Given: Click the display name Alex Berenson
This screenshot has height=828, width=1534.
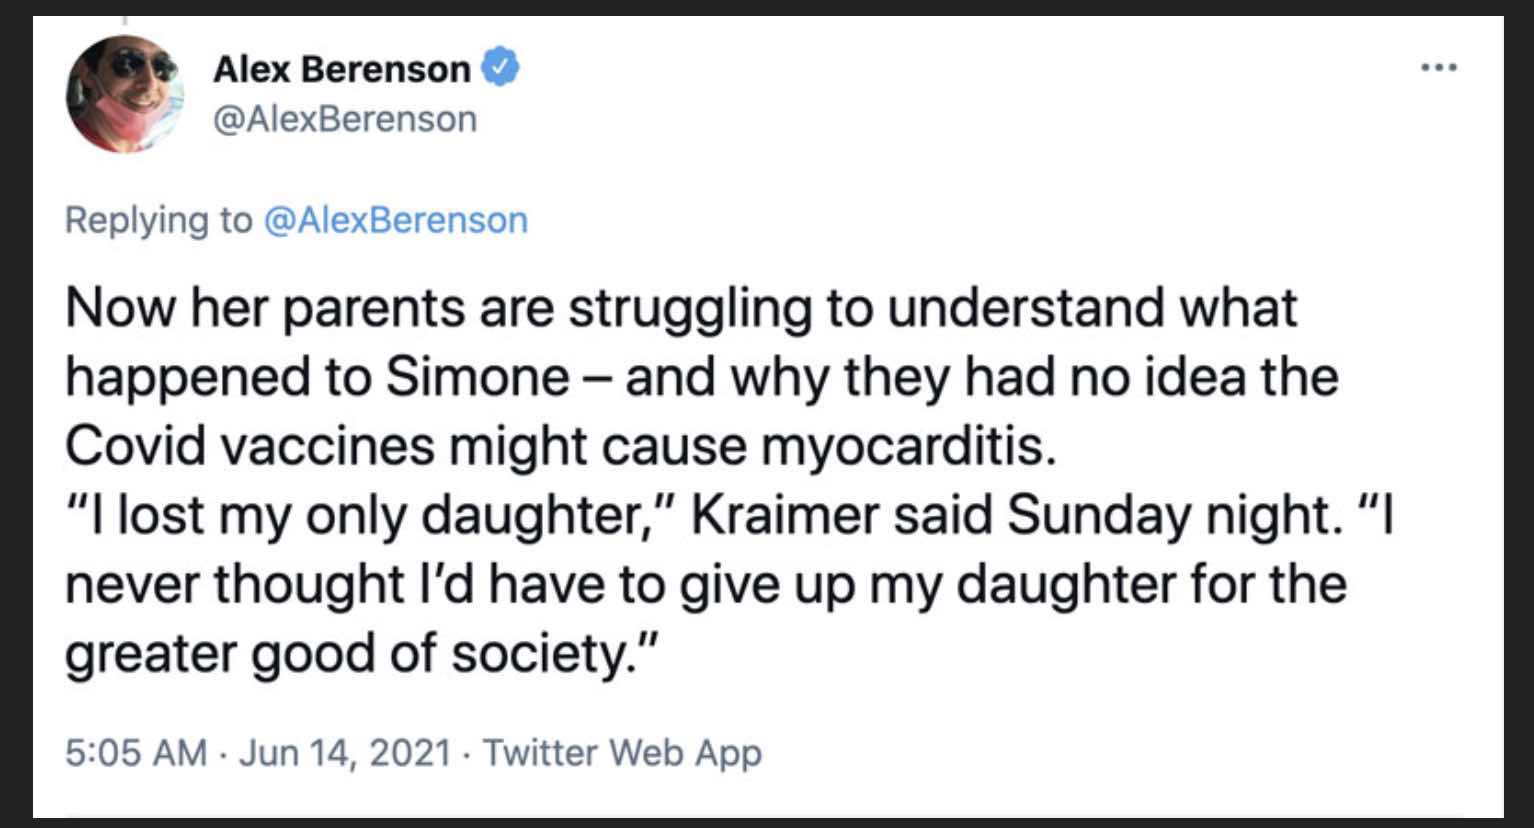Looking at the screenshot, I should coord(341,69).
